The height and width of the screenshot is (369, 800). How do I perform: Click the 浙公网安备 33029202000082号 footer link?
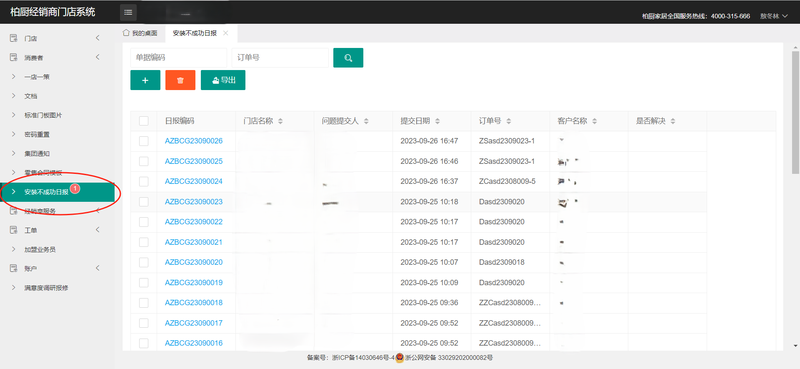click(x=449, y=358)
